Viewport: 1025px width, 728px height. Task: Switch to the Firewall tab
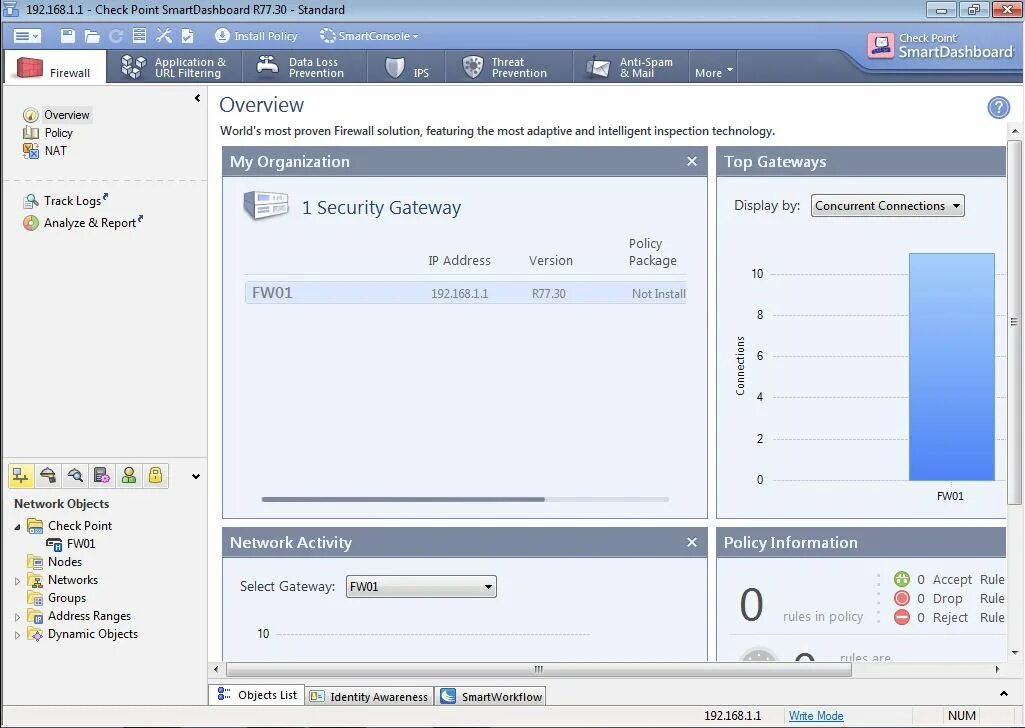pos(54,67)
